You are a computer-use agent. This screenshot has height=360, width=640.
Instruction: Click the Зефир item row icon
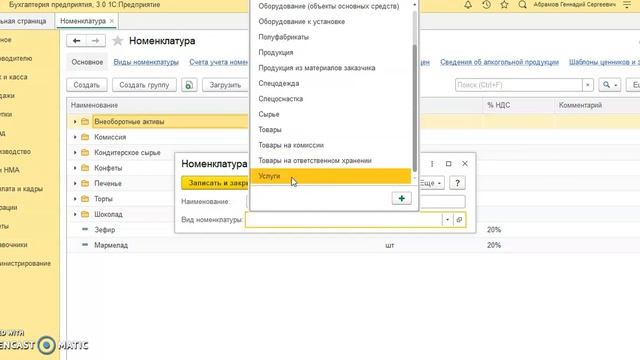(85, 229)
